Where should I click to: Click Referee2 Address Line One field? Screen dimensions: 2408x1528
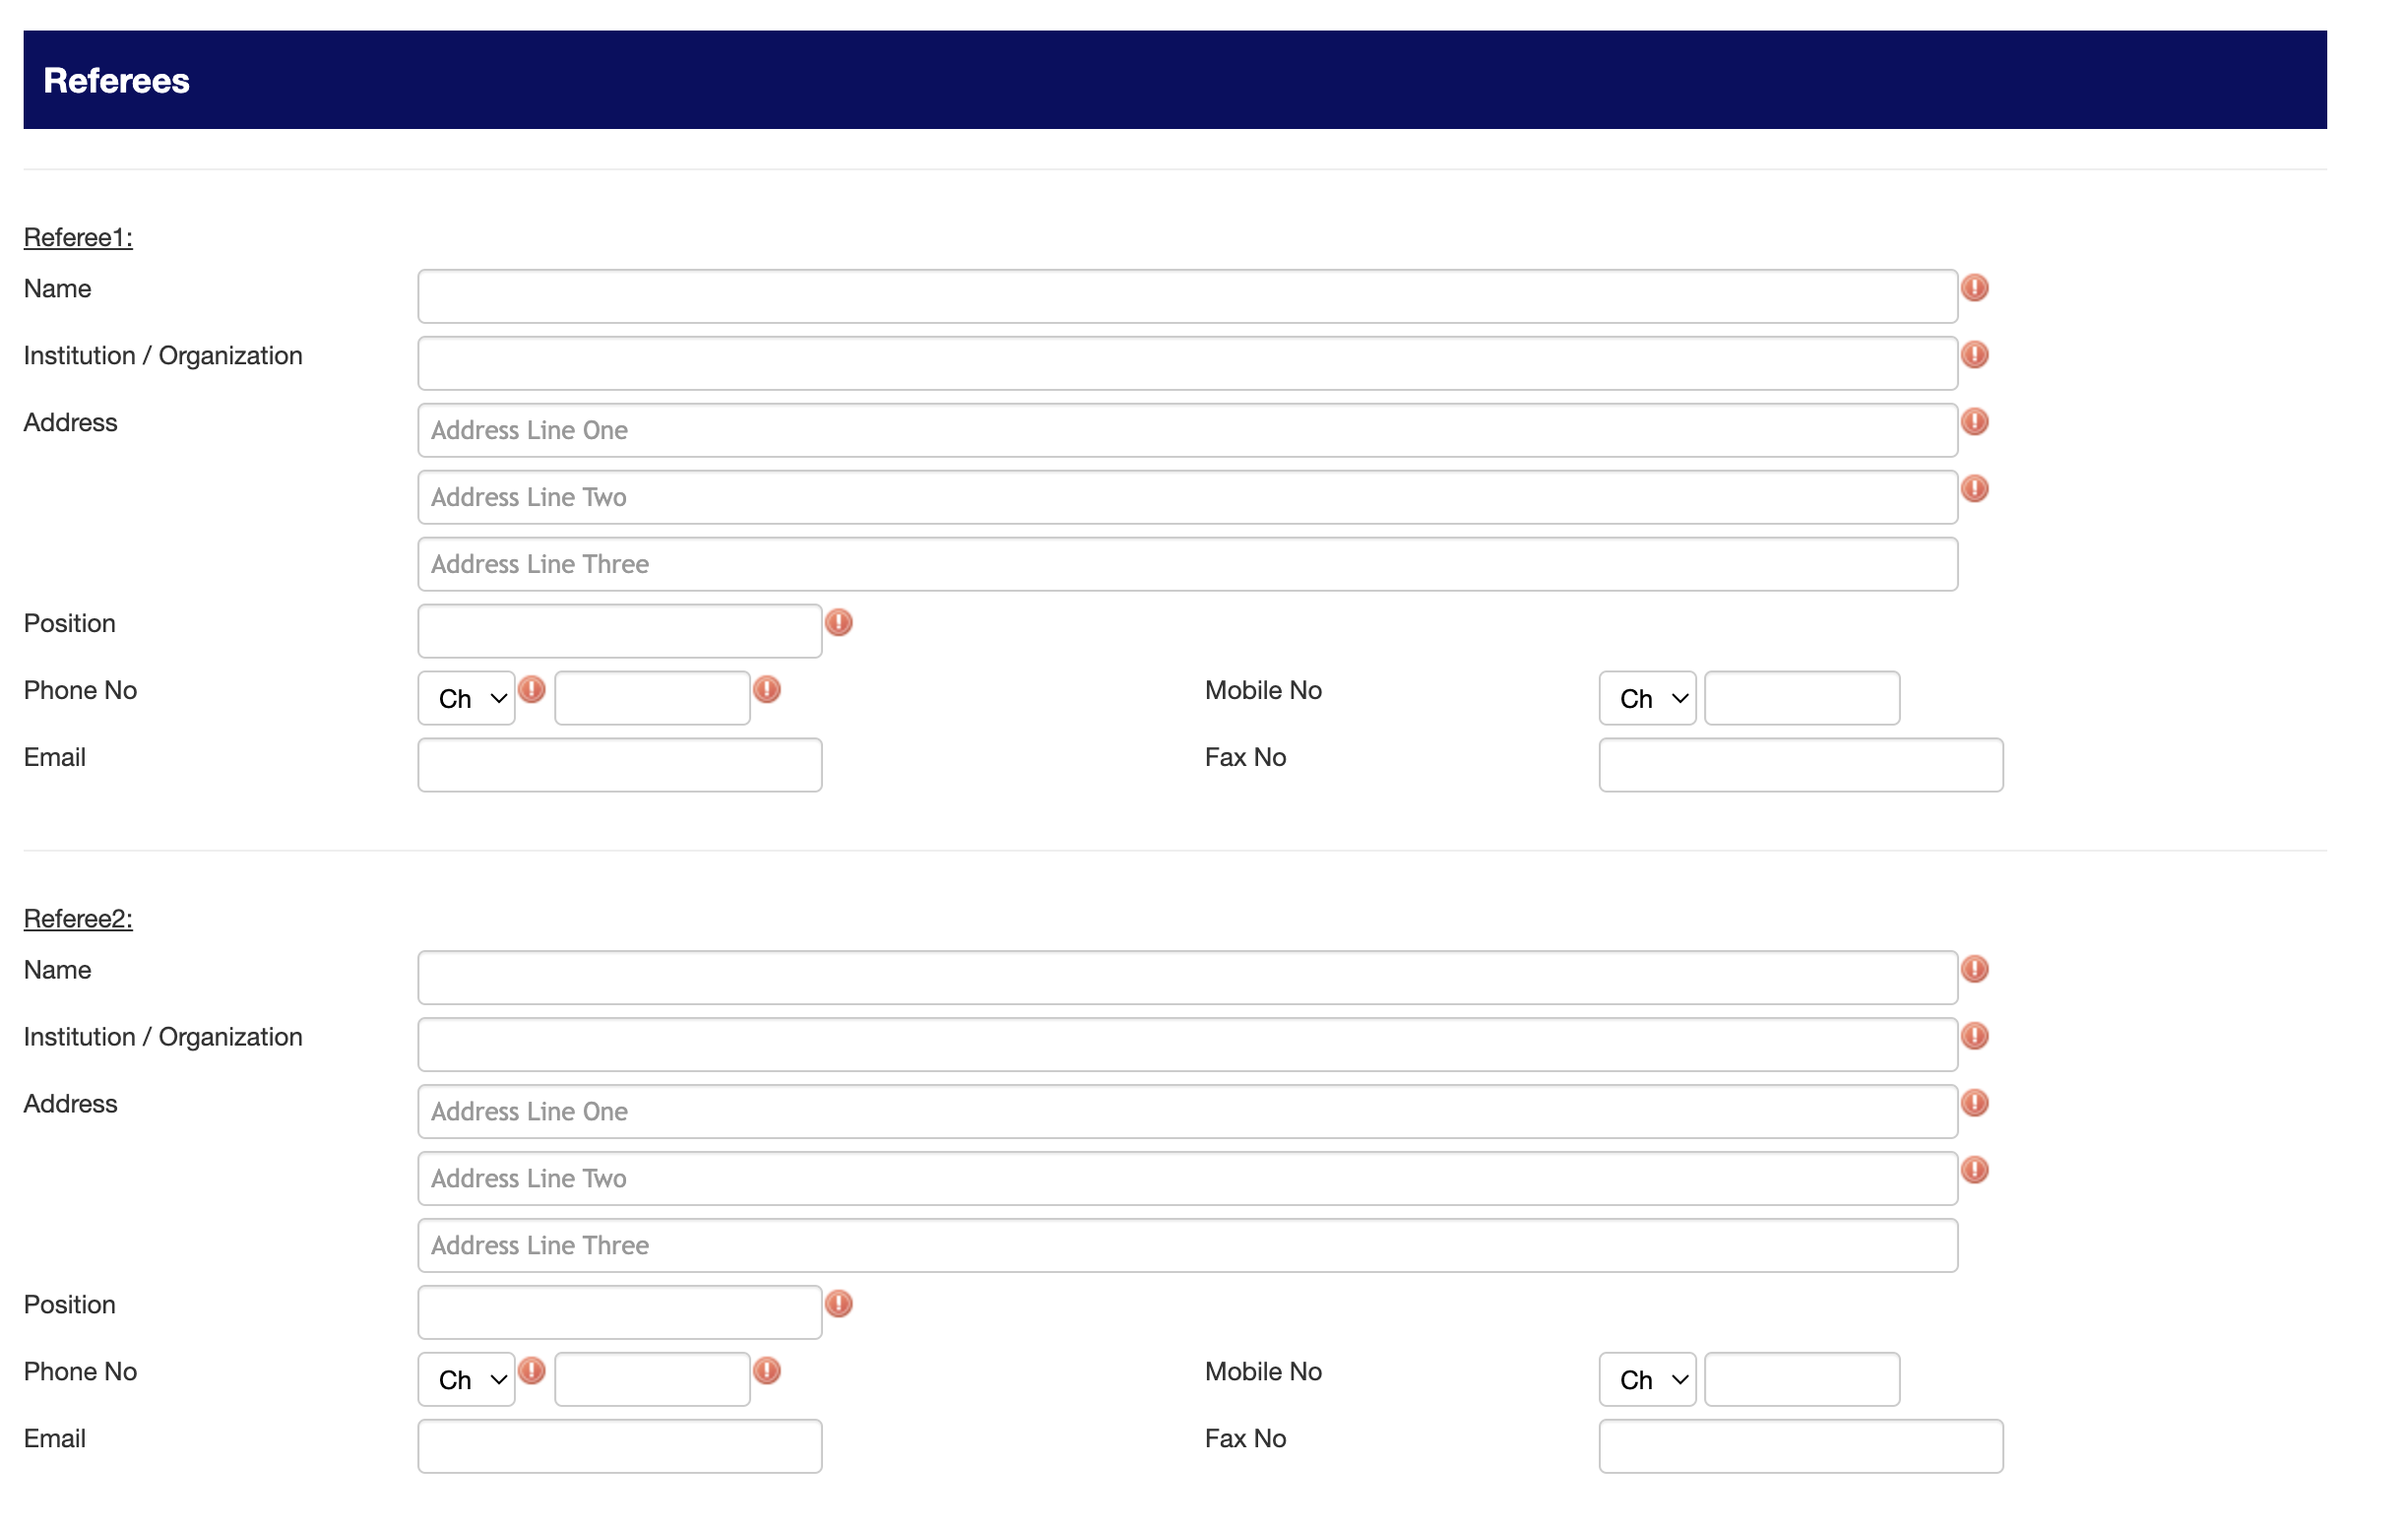coord(1187,1111)
